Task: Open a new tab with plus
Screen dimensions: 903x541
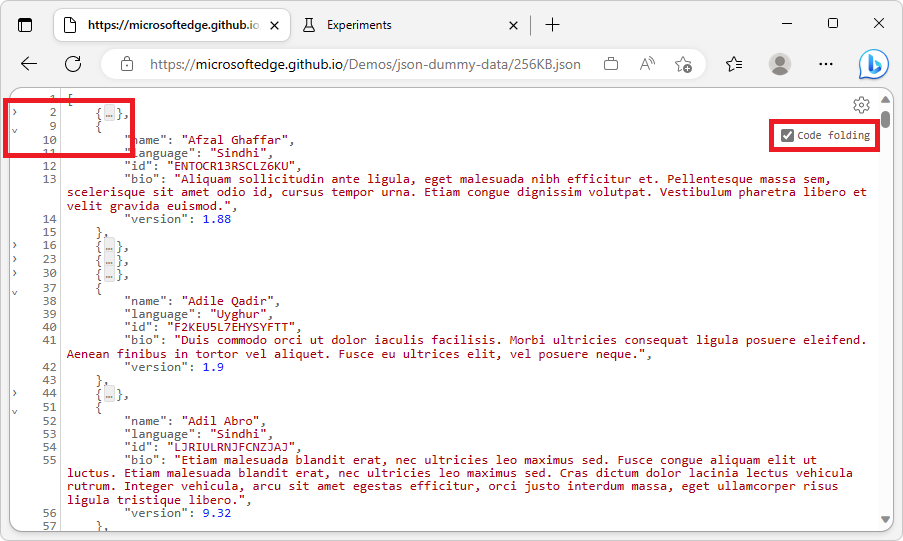Action: point(552,25)
